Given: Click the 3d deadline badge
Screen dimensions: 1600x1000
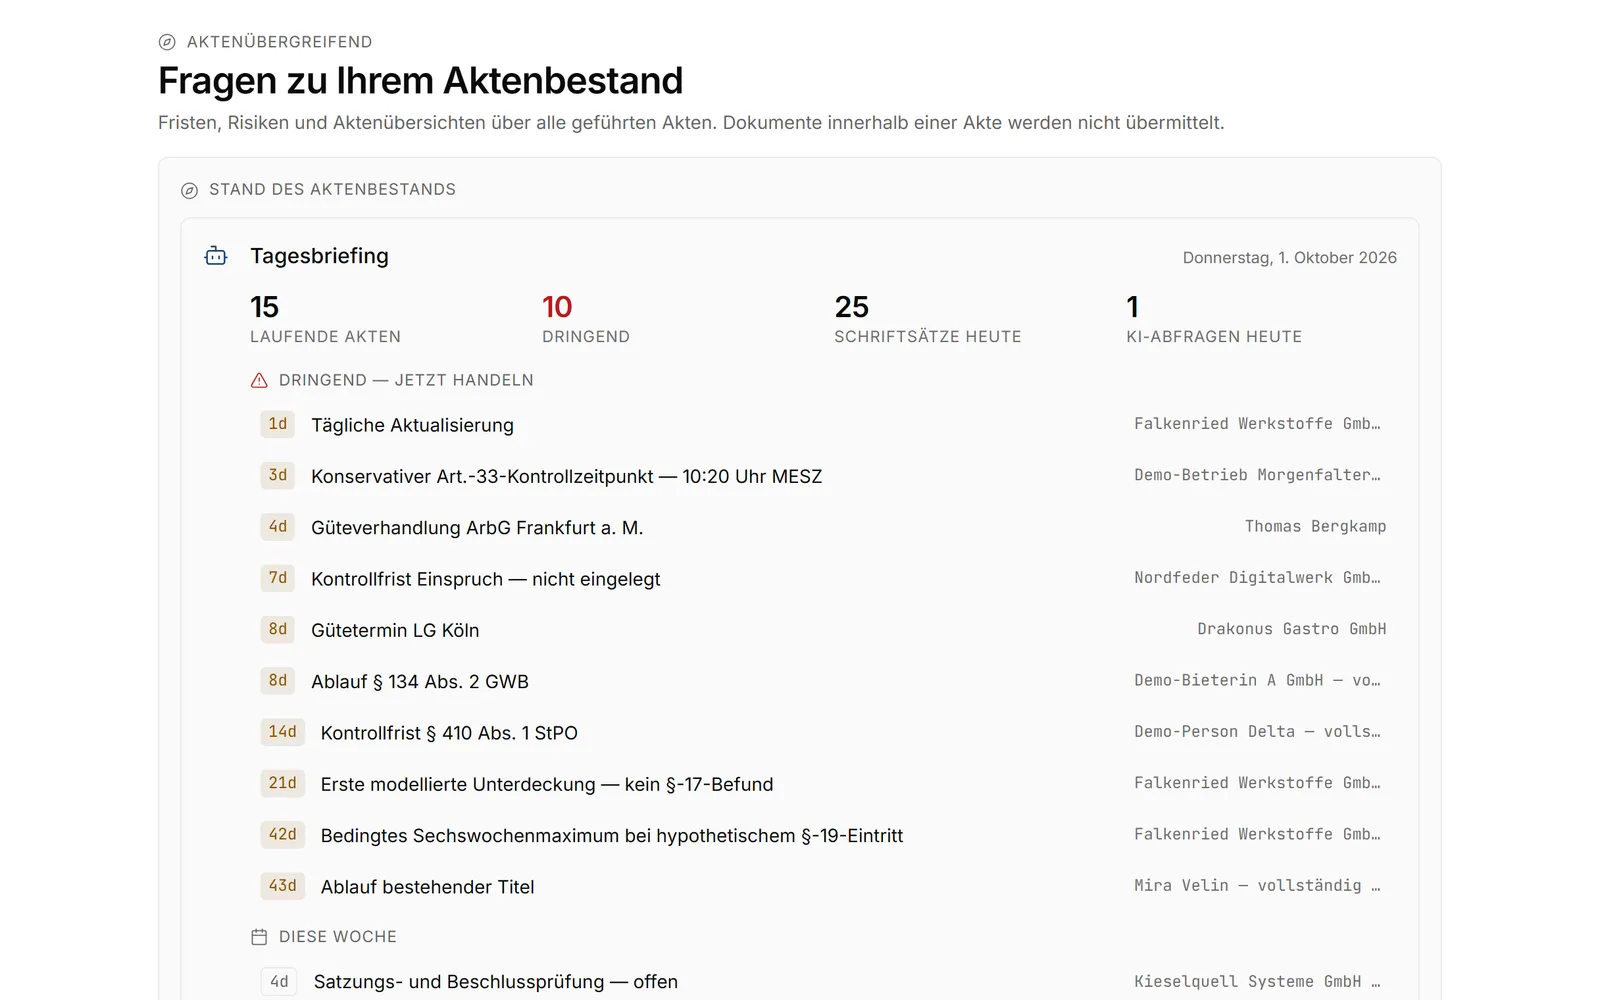Looking at the screenshot, I should (x=278, y=475).
